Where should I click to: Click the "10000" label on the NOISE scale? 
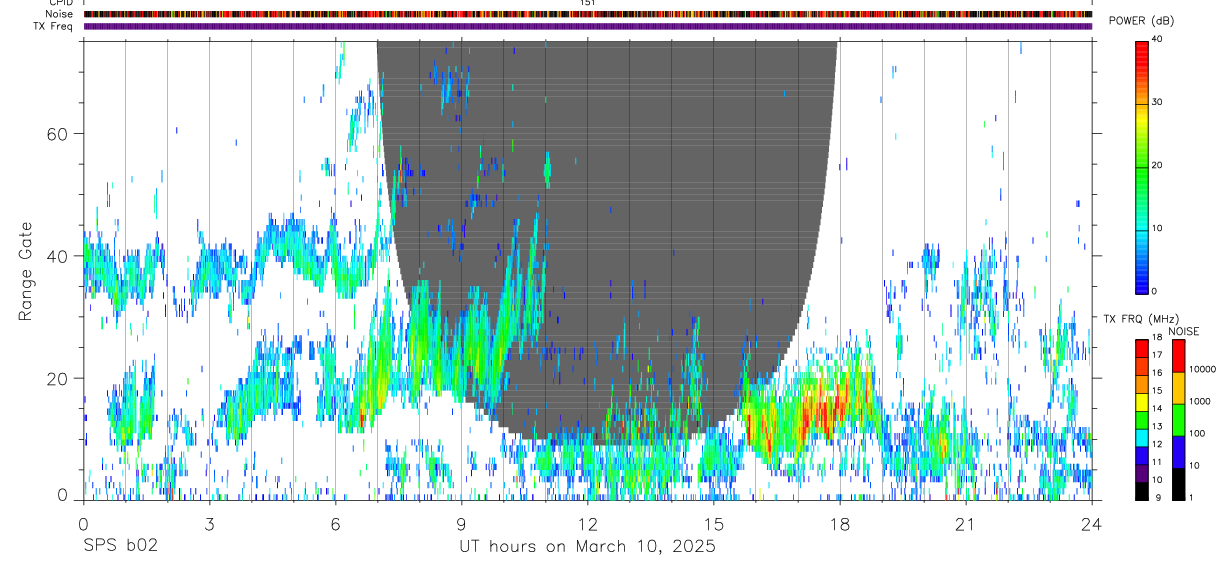(x=1202, y=370)
